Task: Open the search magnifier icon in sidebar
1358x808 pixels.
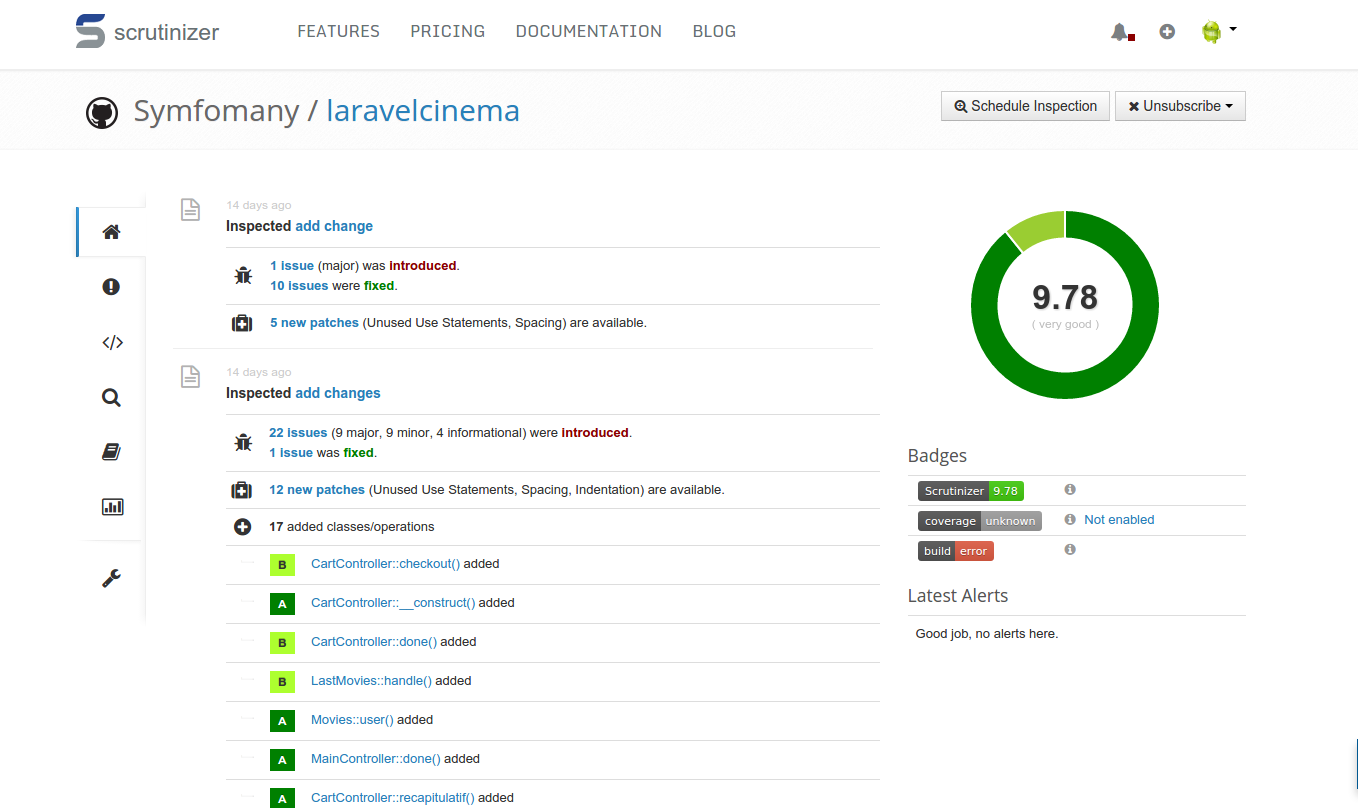Action: [x=111, y=398]
